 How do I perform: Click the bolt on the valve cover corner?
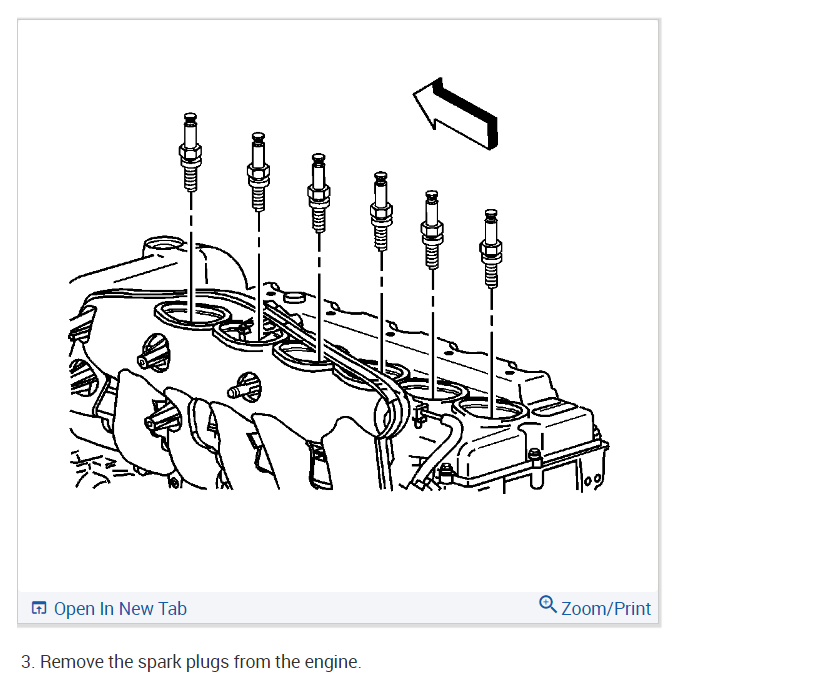coord(534,455)
